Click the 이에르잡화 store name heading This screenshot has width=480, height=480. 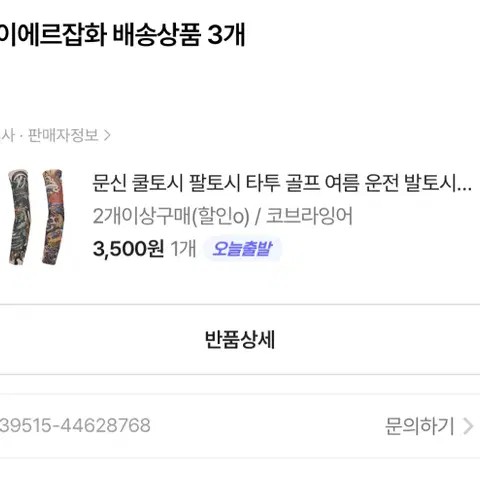pos(53,34)
